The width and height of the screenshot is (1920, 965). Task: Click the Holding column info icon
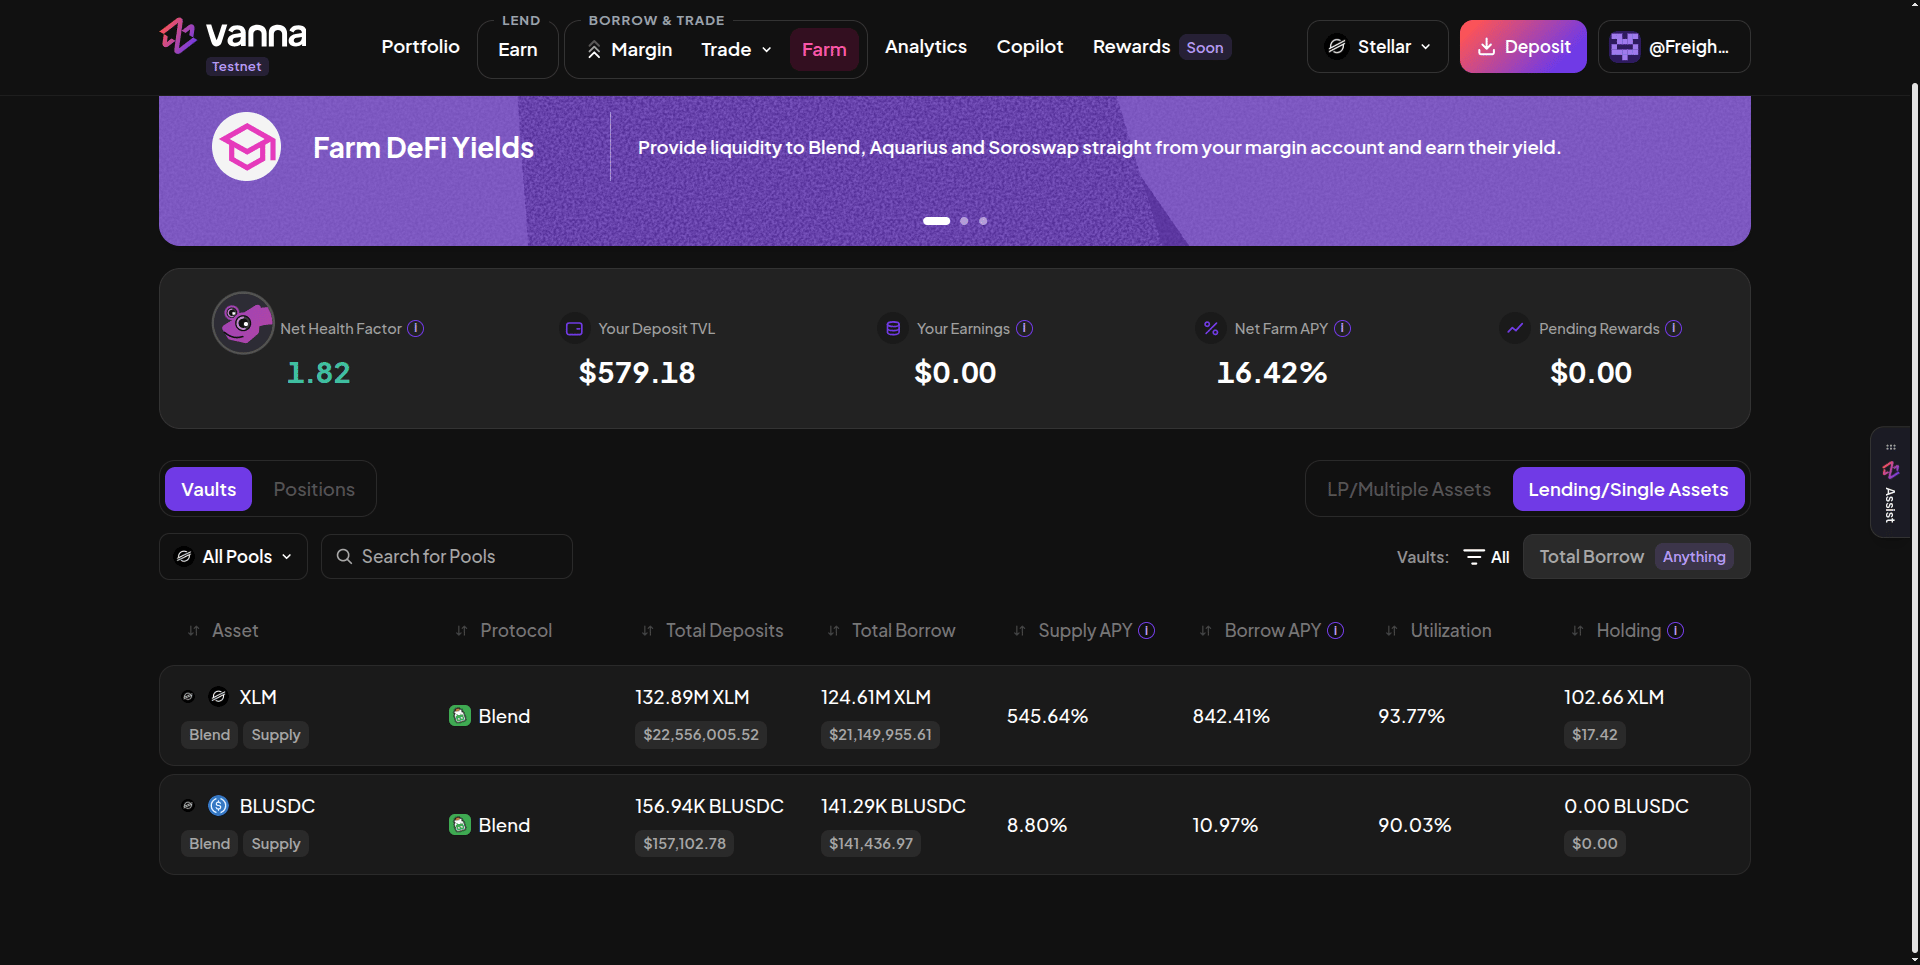click(1676, 631)
